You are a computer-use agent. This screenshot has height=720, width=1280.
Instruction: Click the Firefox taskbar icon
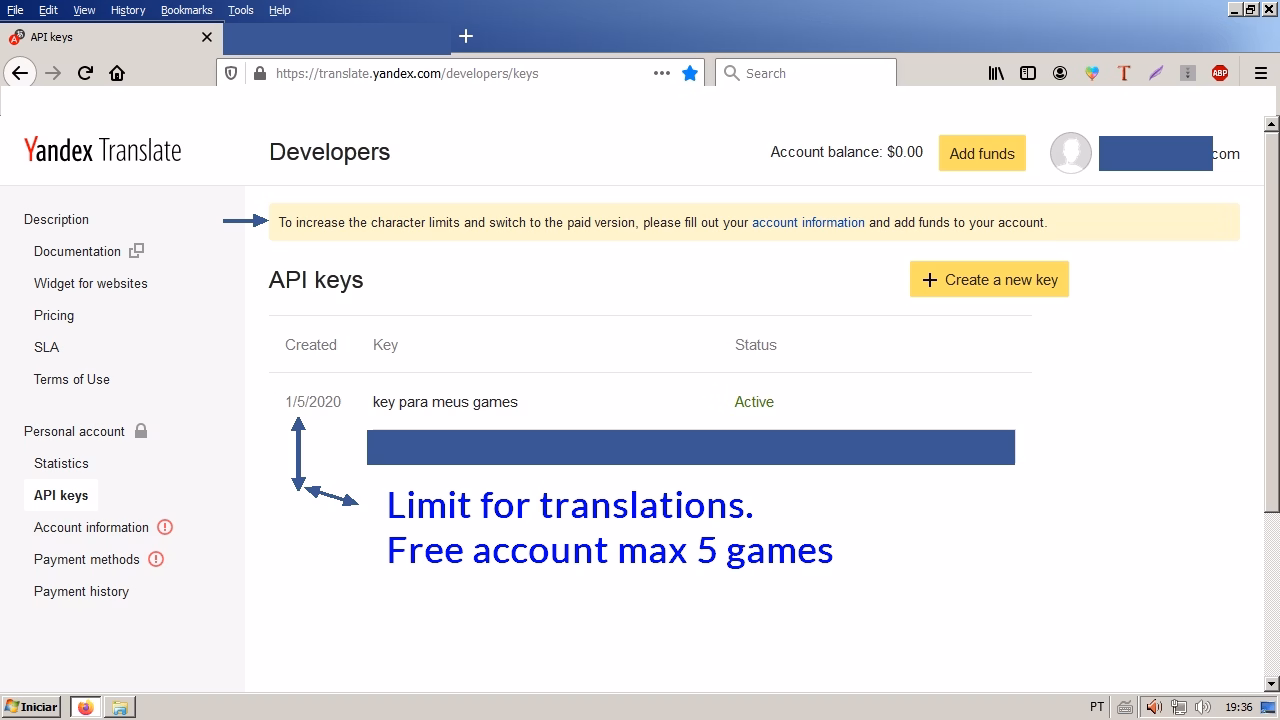click(x=85, y=707)
